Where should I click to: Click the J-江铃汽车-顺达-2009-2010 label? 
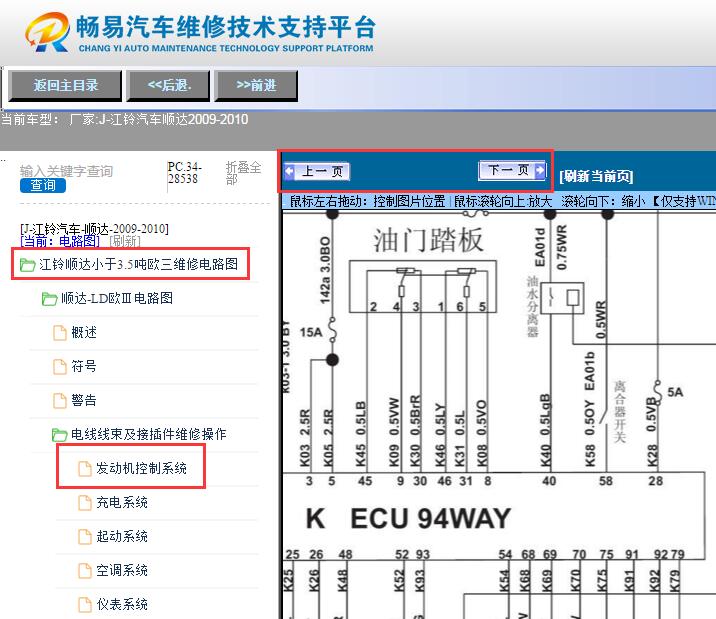(95, 229)
